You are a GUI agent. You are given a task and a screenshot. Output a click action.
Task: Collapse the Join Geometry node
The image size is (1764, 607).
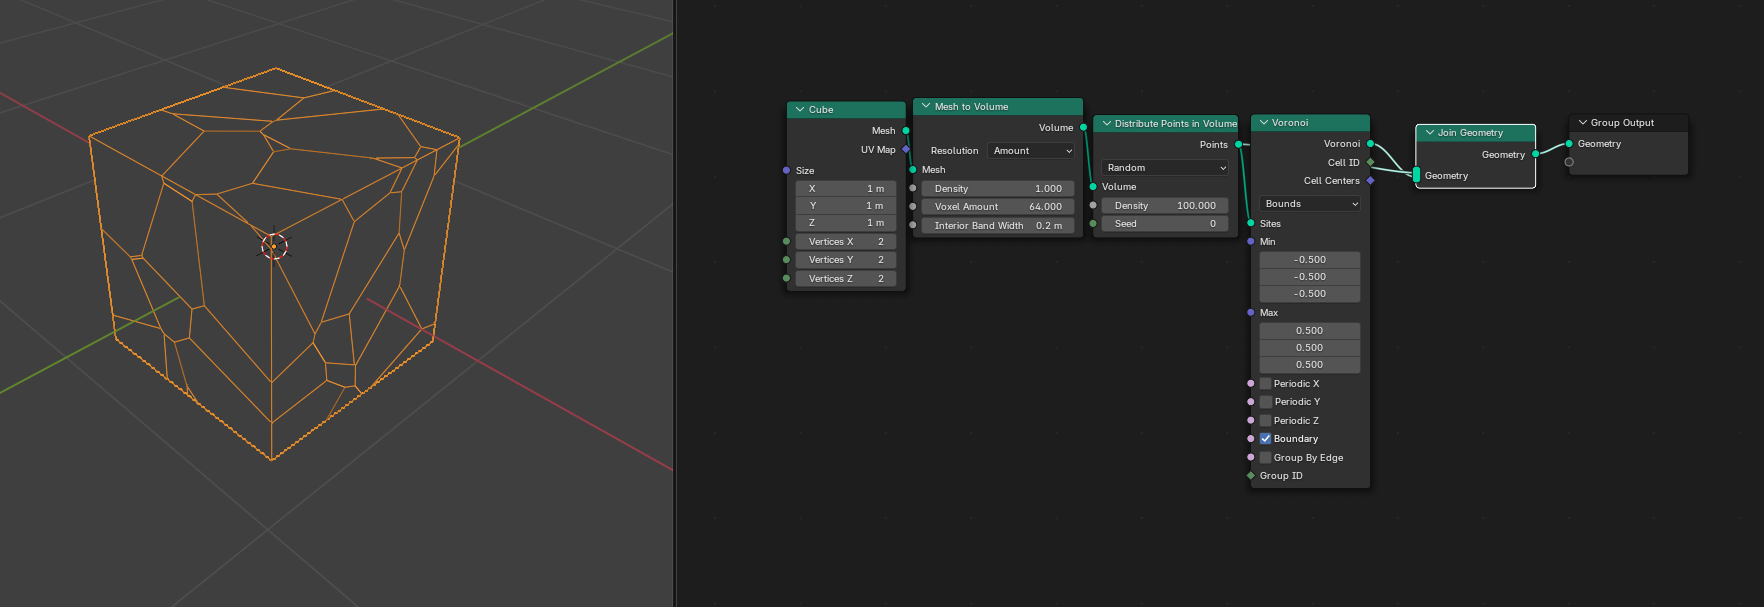tap(1430, 133)
